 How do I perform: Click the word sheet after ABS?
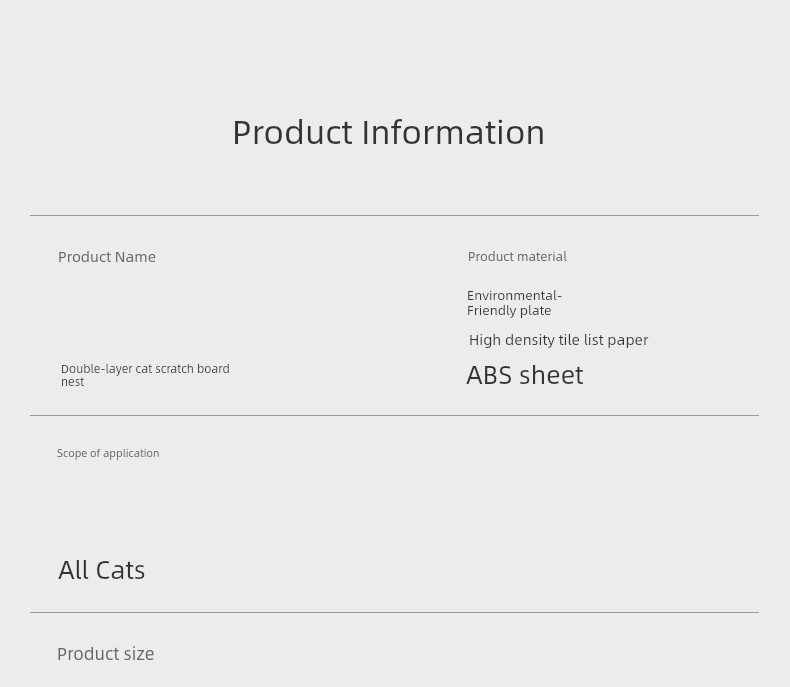point(551,375)
